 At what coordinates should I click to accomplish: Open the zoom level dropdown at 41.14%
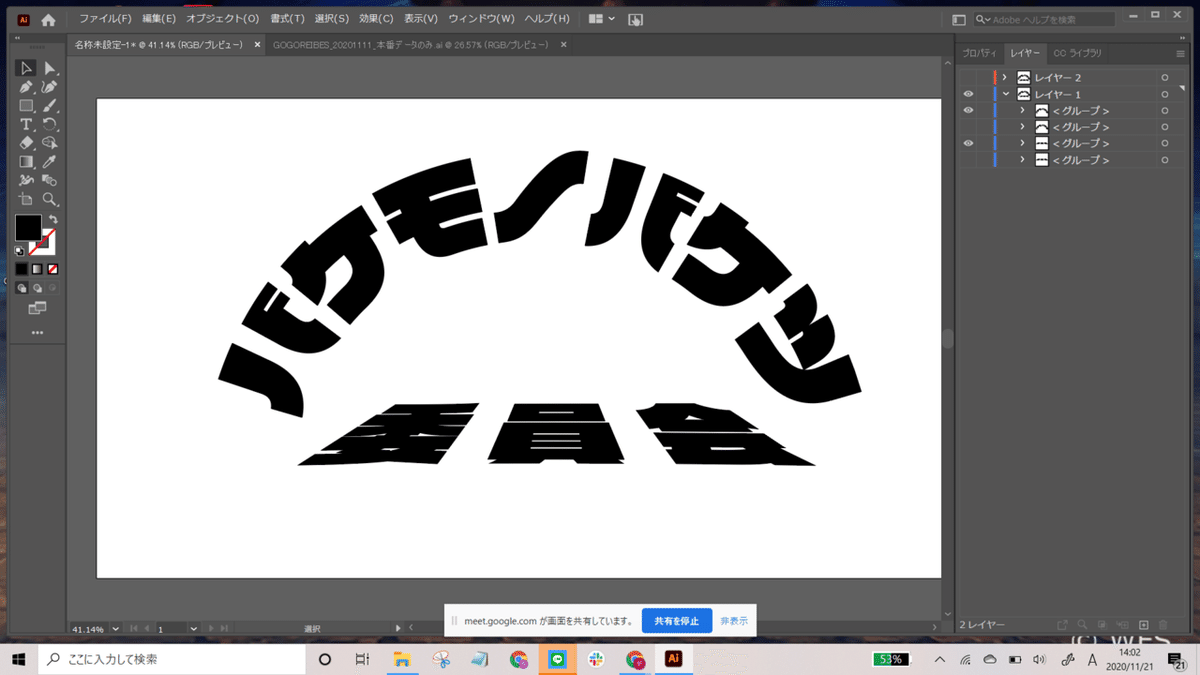click(116, 629)
